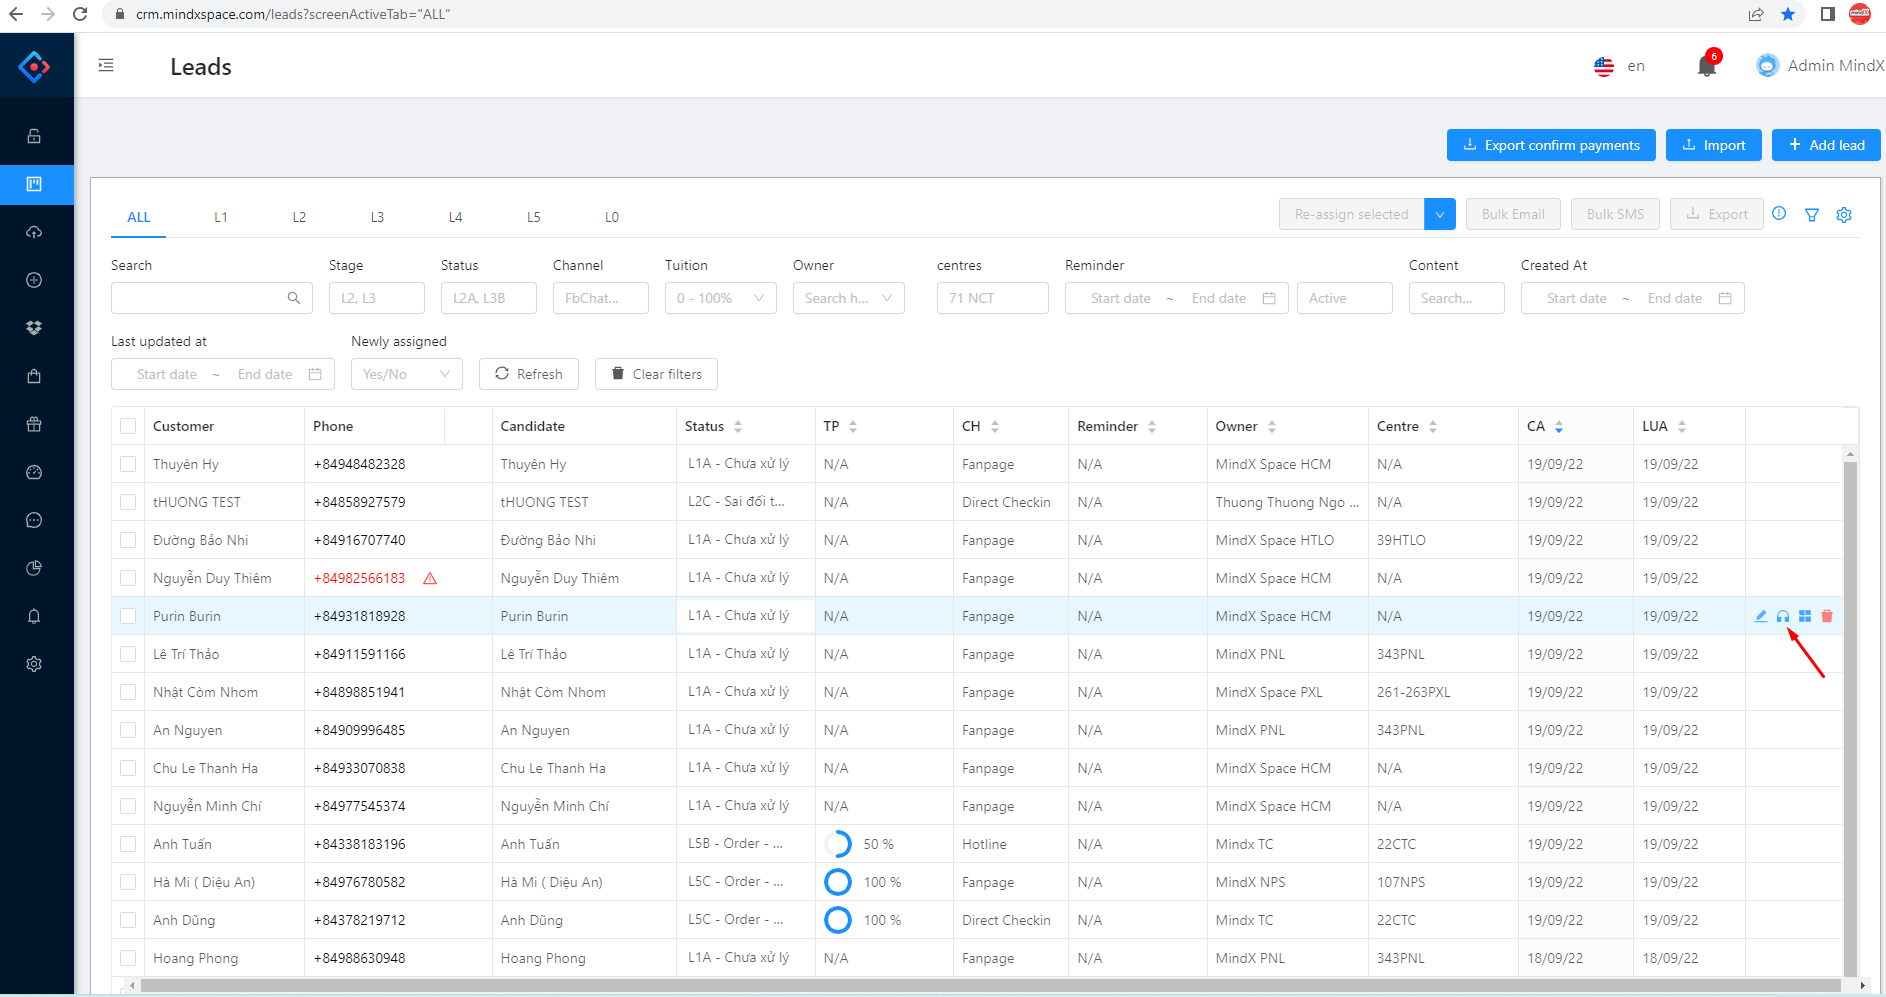
Task: Click the notification bell icon
Action: point(1706,66)
